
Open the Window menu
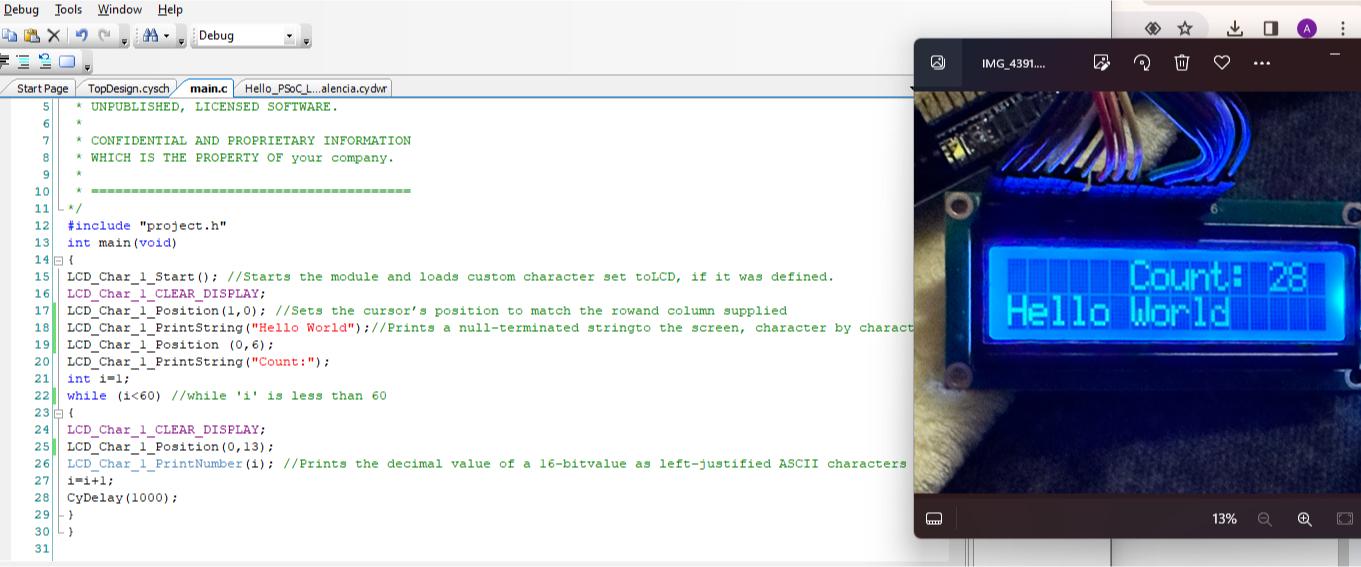click(x=119, y=9)
